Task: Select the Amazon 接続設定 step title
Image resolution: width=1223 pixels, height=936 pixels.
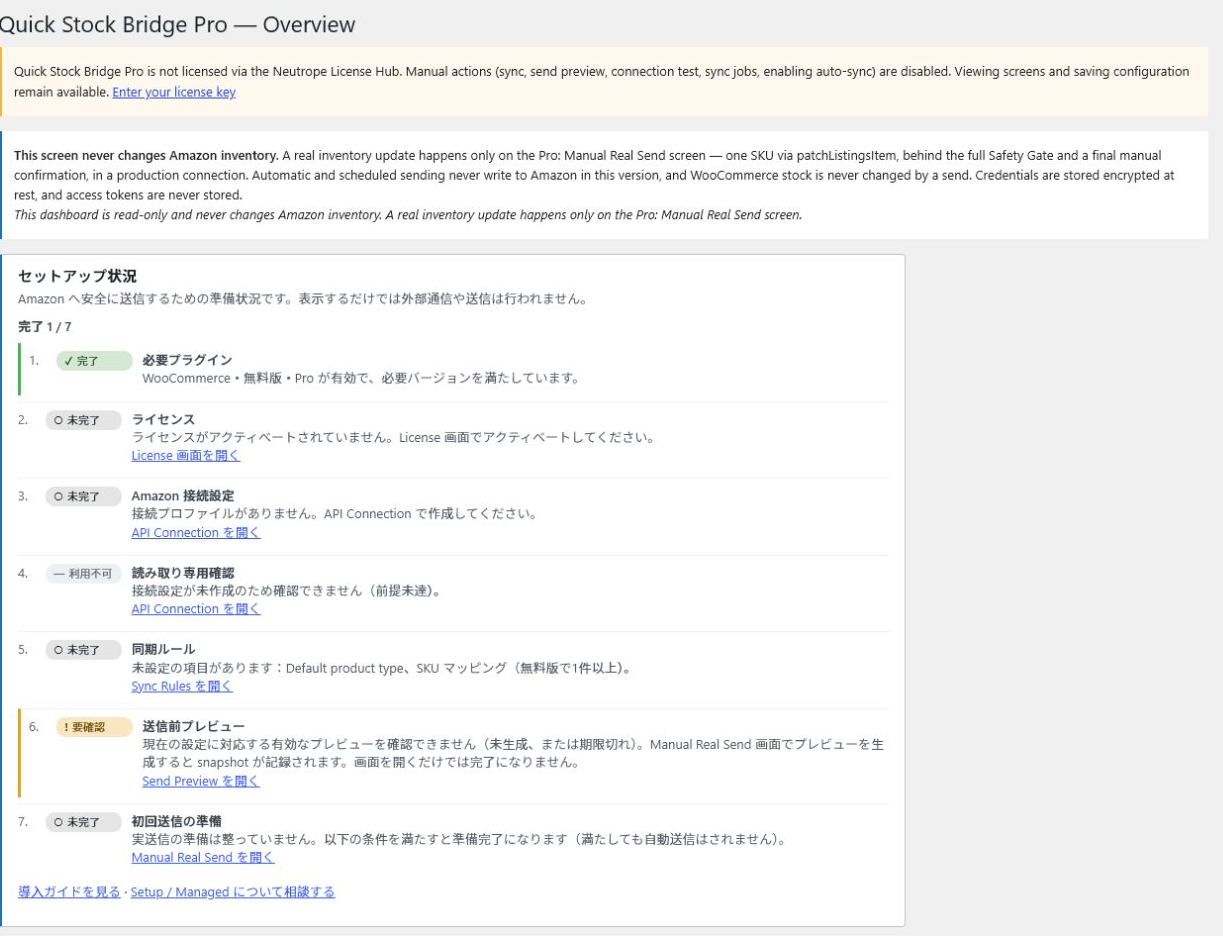Action: coord(183,496)
